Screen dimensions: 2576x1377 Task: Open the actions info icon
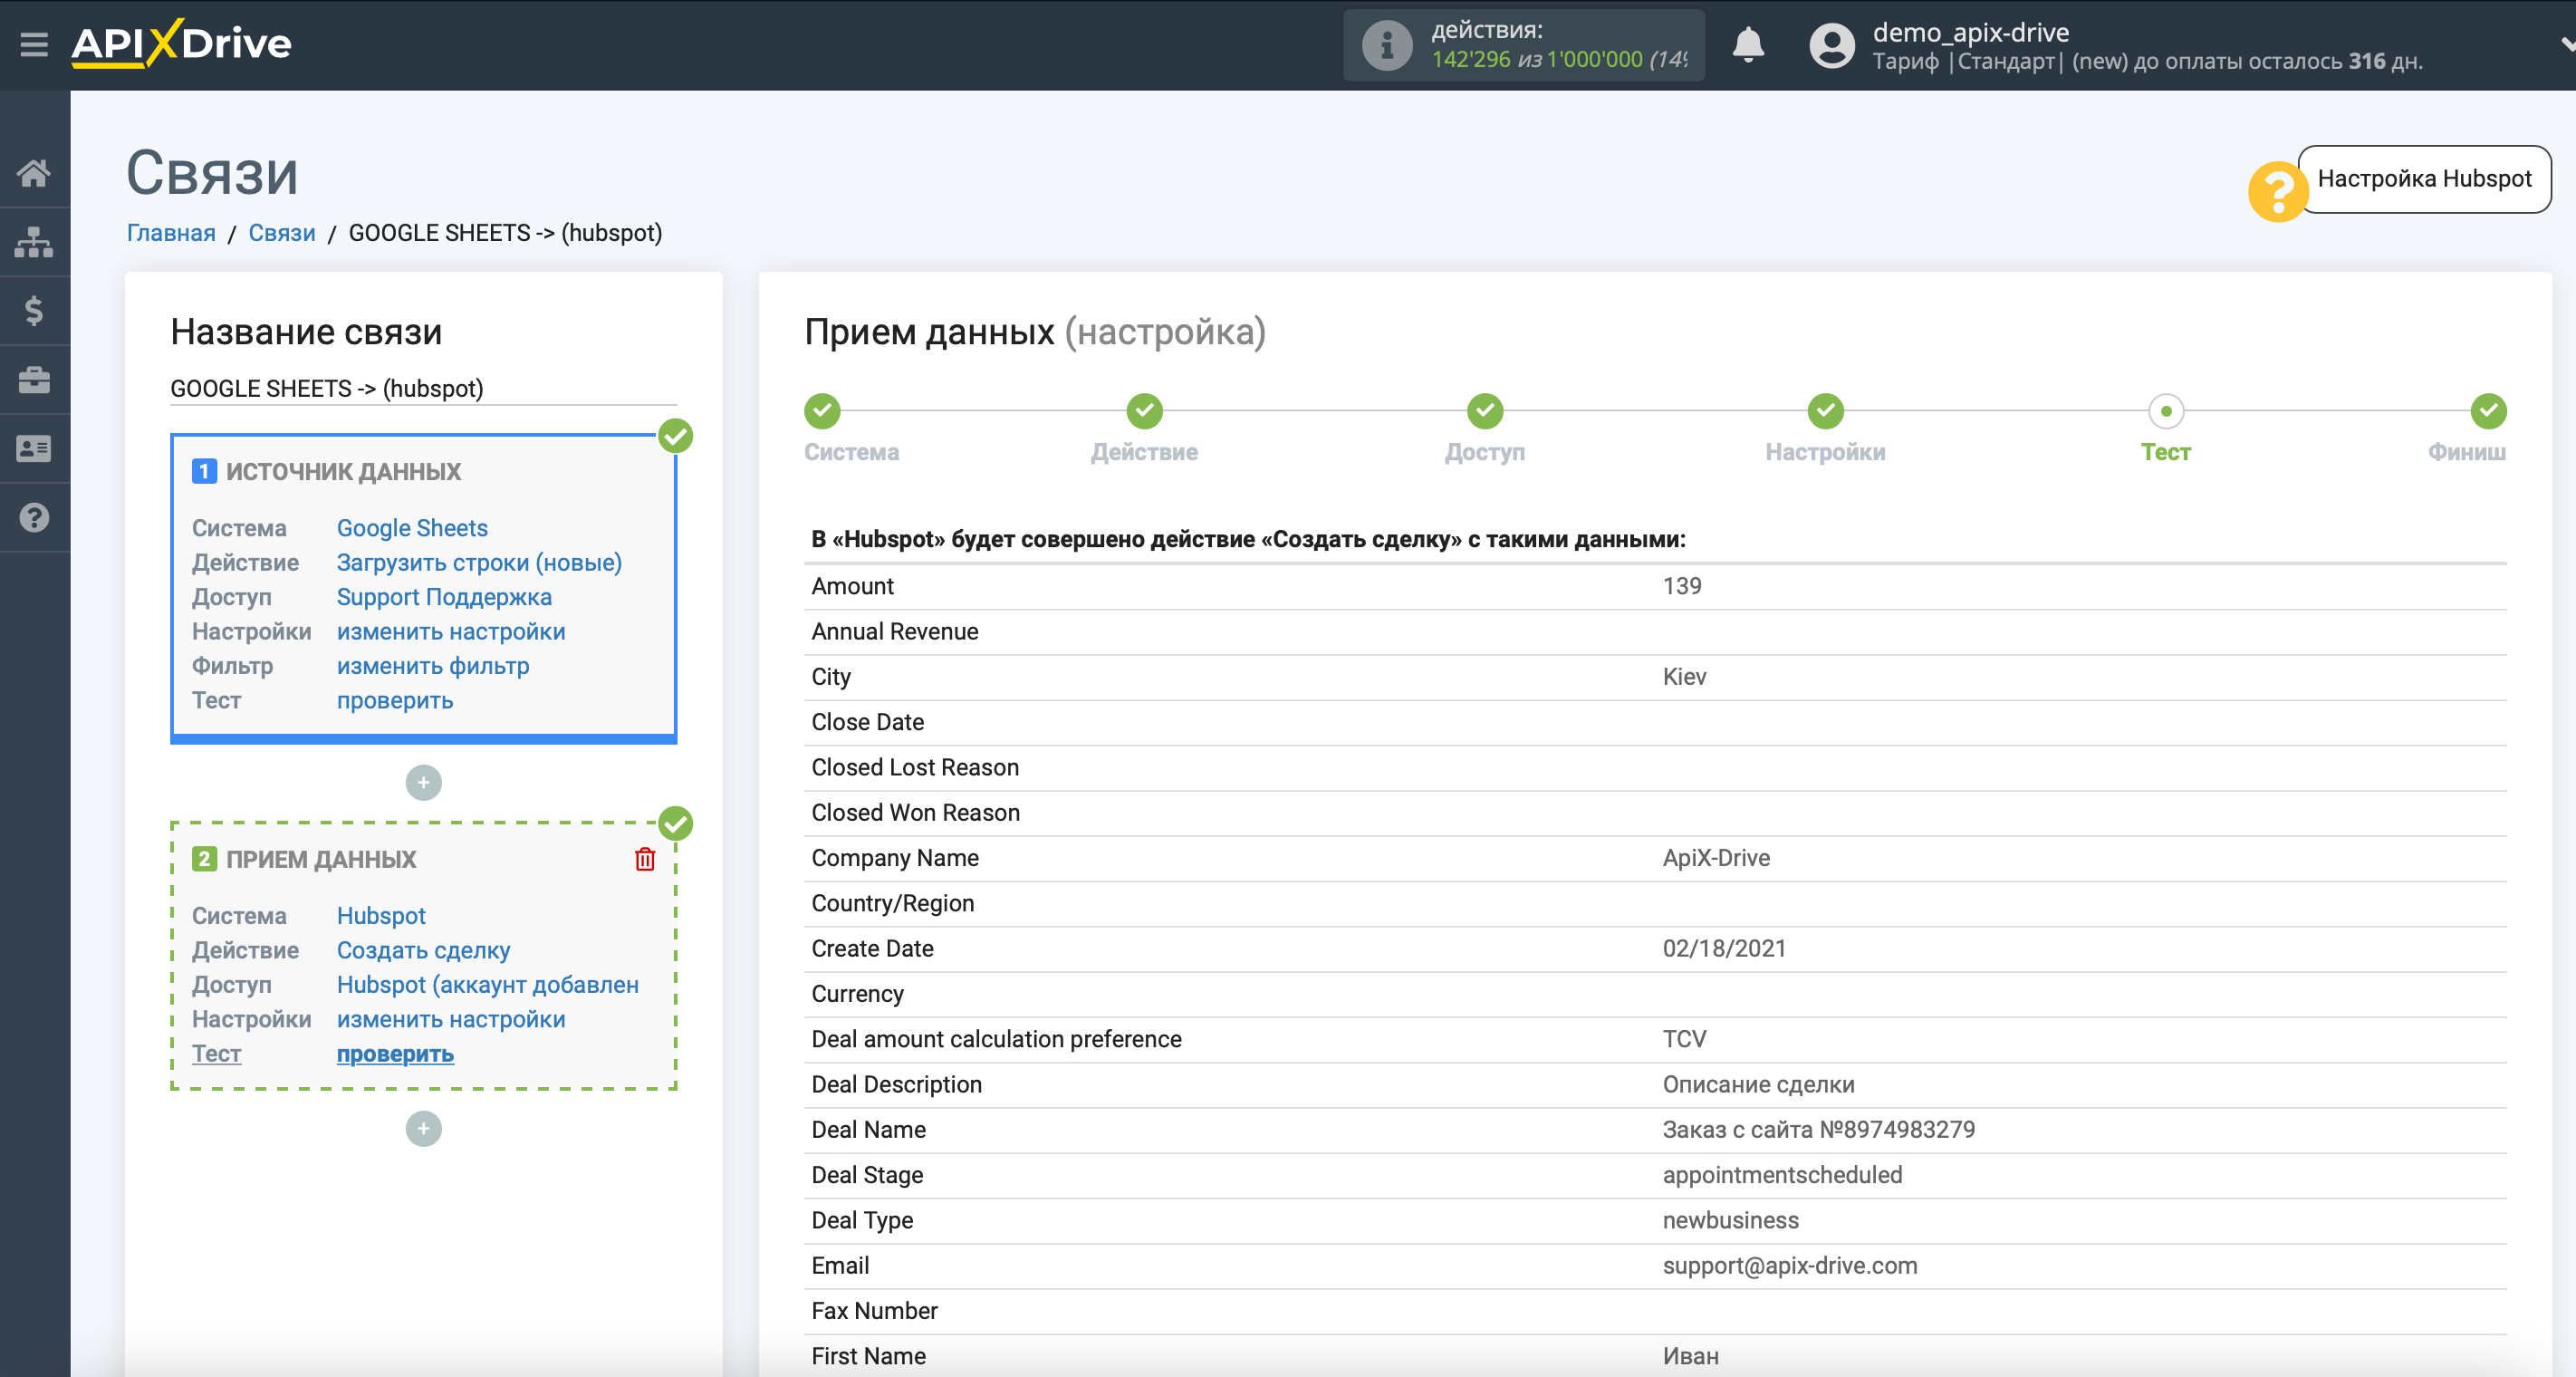pyautogui.click(x=1387, y=45)
